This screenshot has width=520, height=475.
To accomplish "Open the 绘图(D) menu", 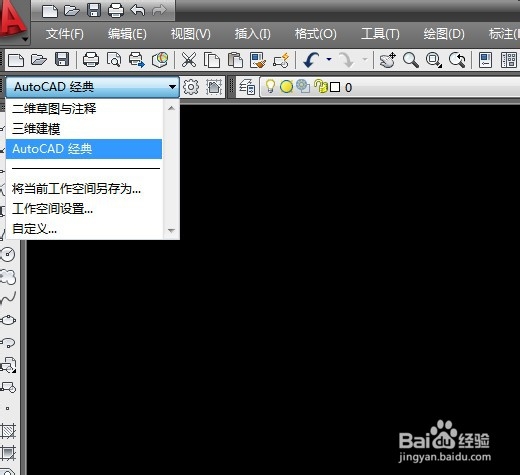I will click(444, 34).
